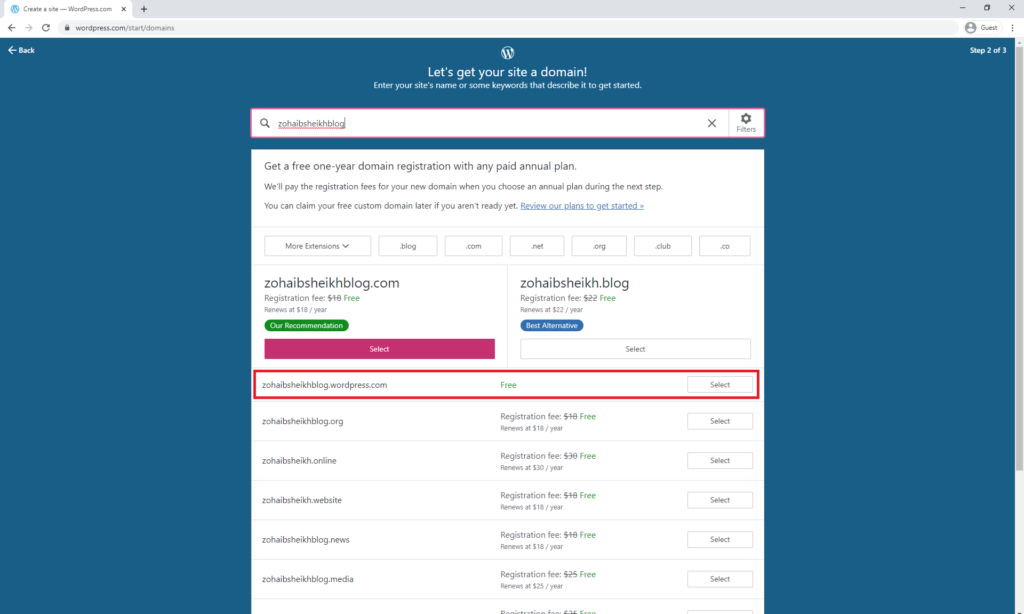
Task: Click zohaibsheikh.blog heading text
Action: tap(575, 283)
